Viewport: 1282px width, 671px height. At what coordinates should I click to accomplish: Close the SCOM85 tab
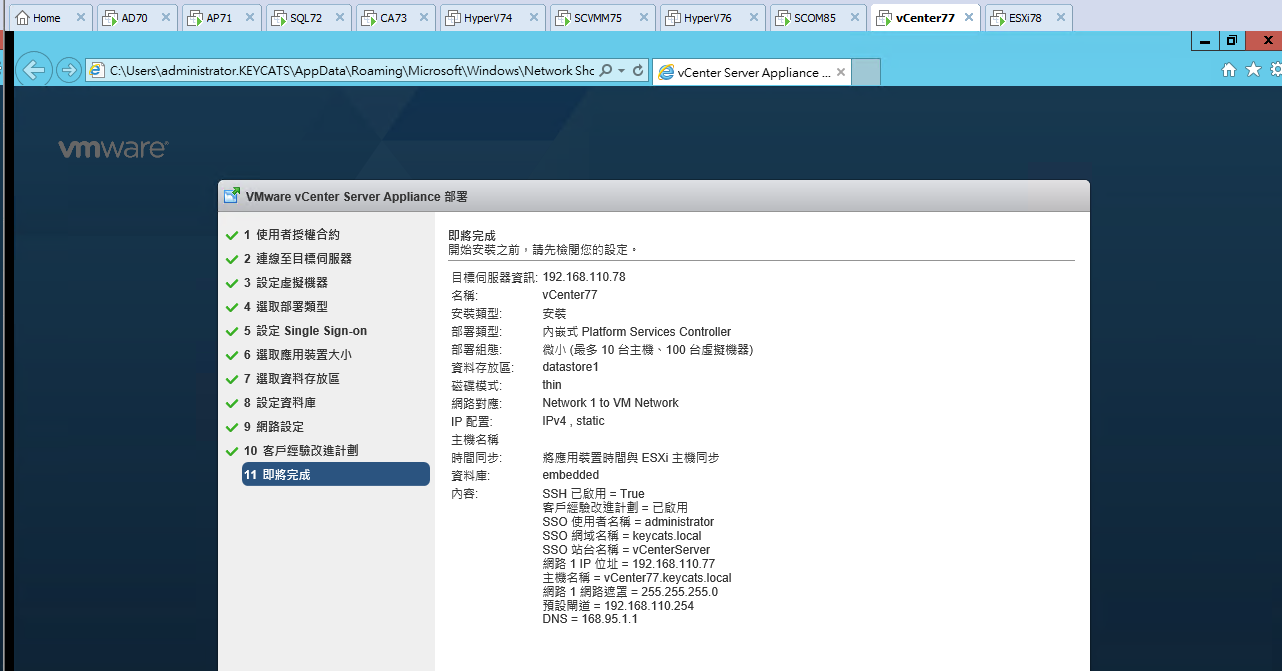854,18
